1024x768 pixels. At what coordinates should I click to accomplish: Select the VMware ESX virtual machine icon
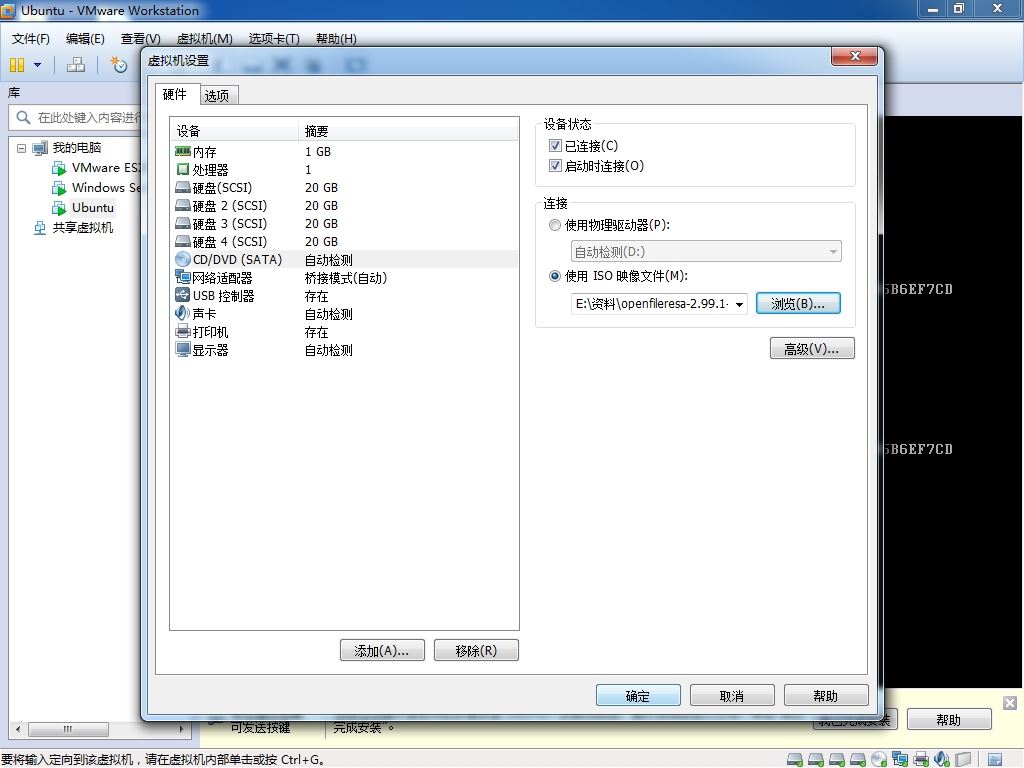tap(59, 168)
